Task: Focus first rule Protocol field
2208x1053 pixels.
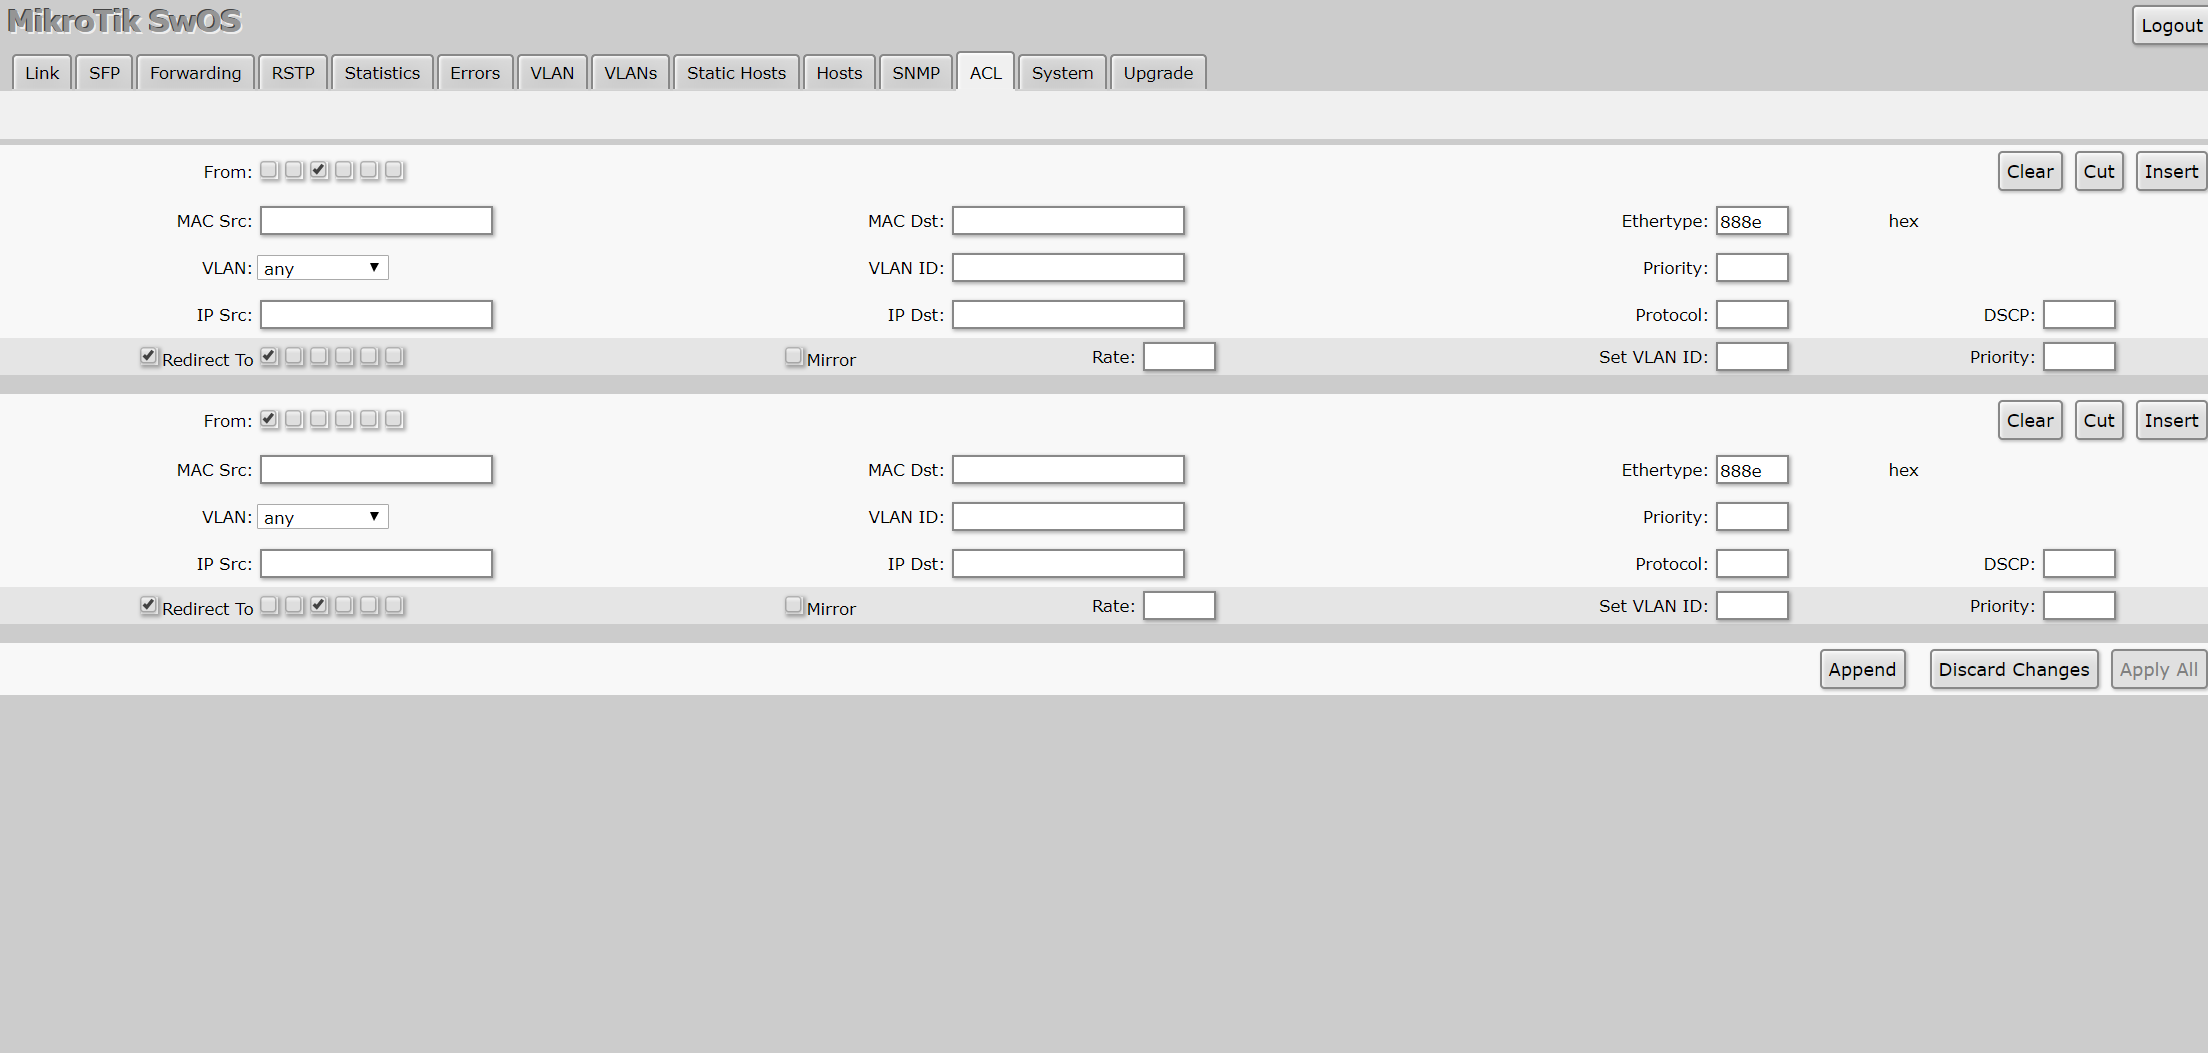Action: (1752, 315)
